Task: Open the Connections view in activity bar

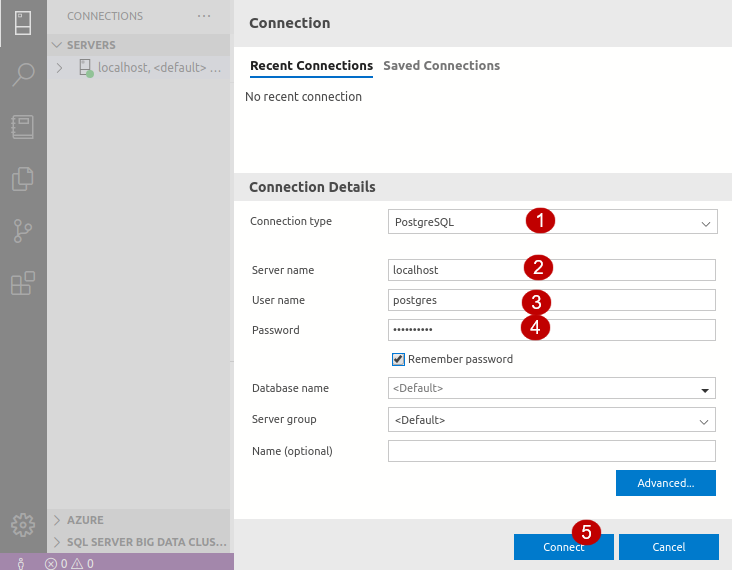Action: pos(23,23)
